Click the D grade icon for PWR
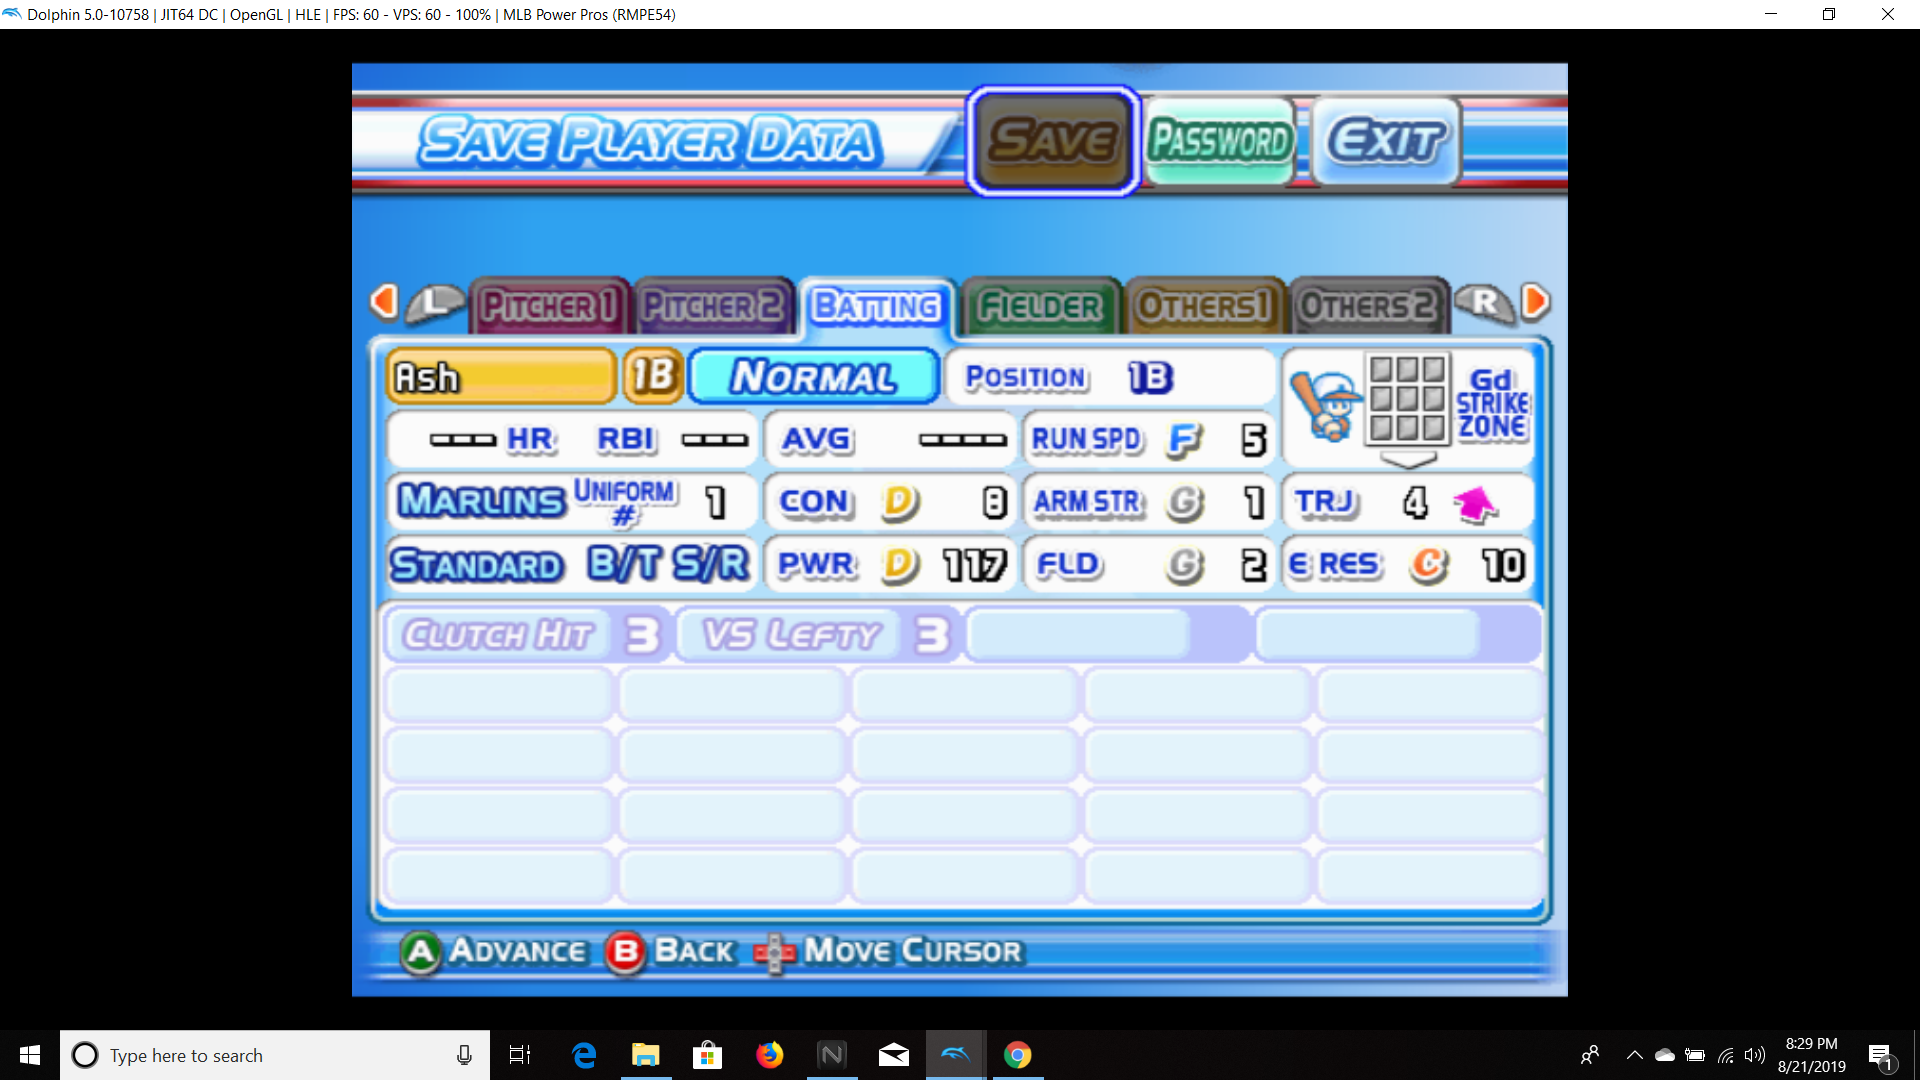Image resolution: width=1920 pixels, height=1080 pixels. 900,565
